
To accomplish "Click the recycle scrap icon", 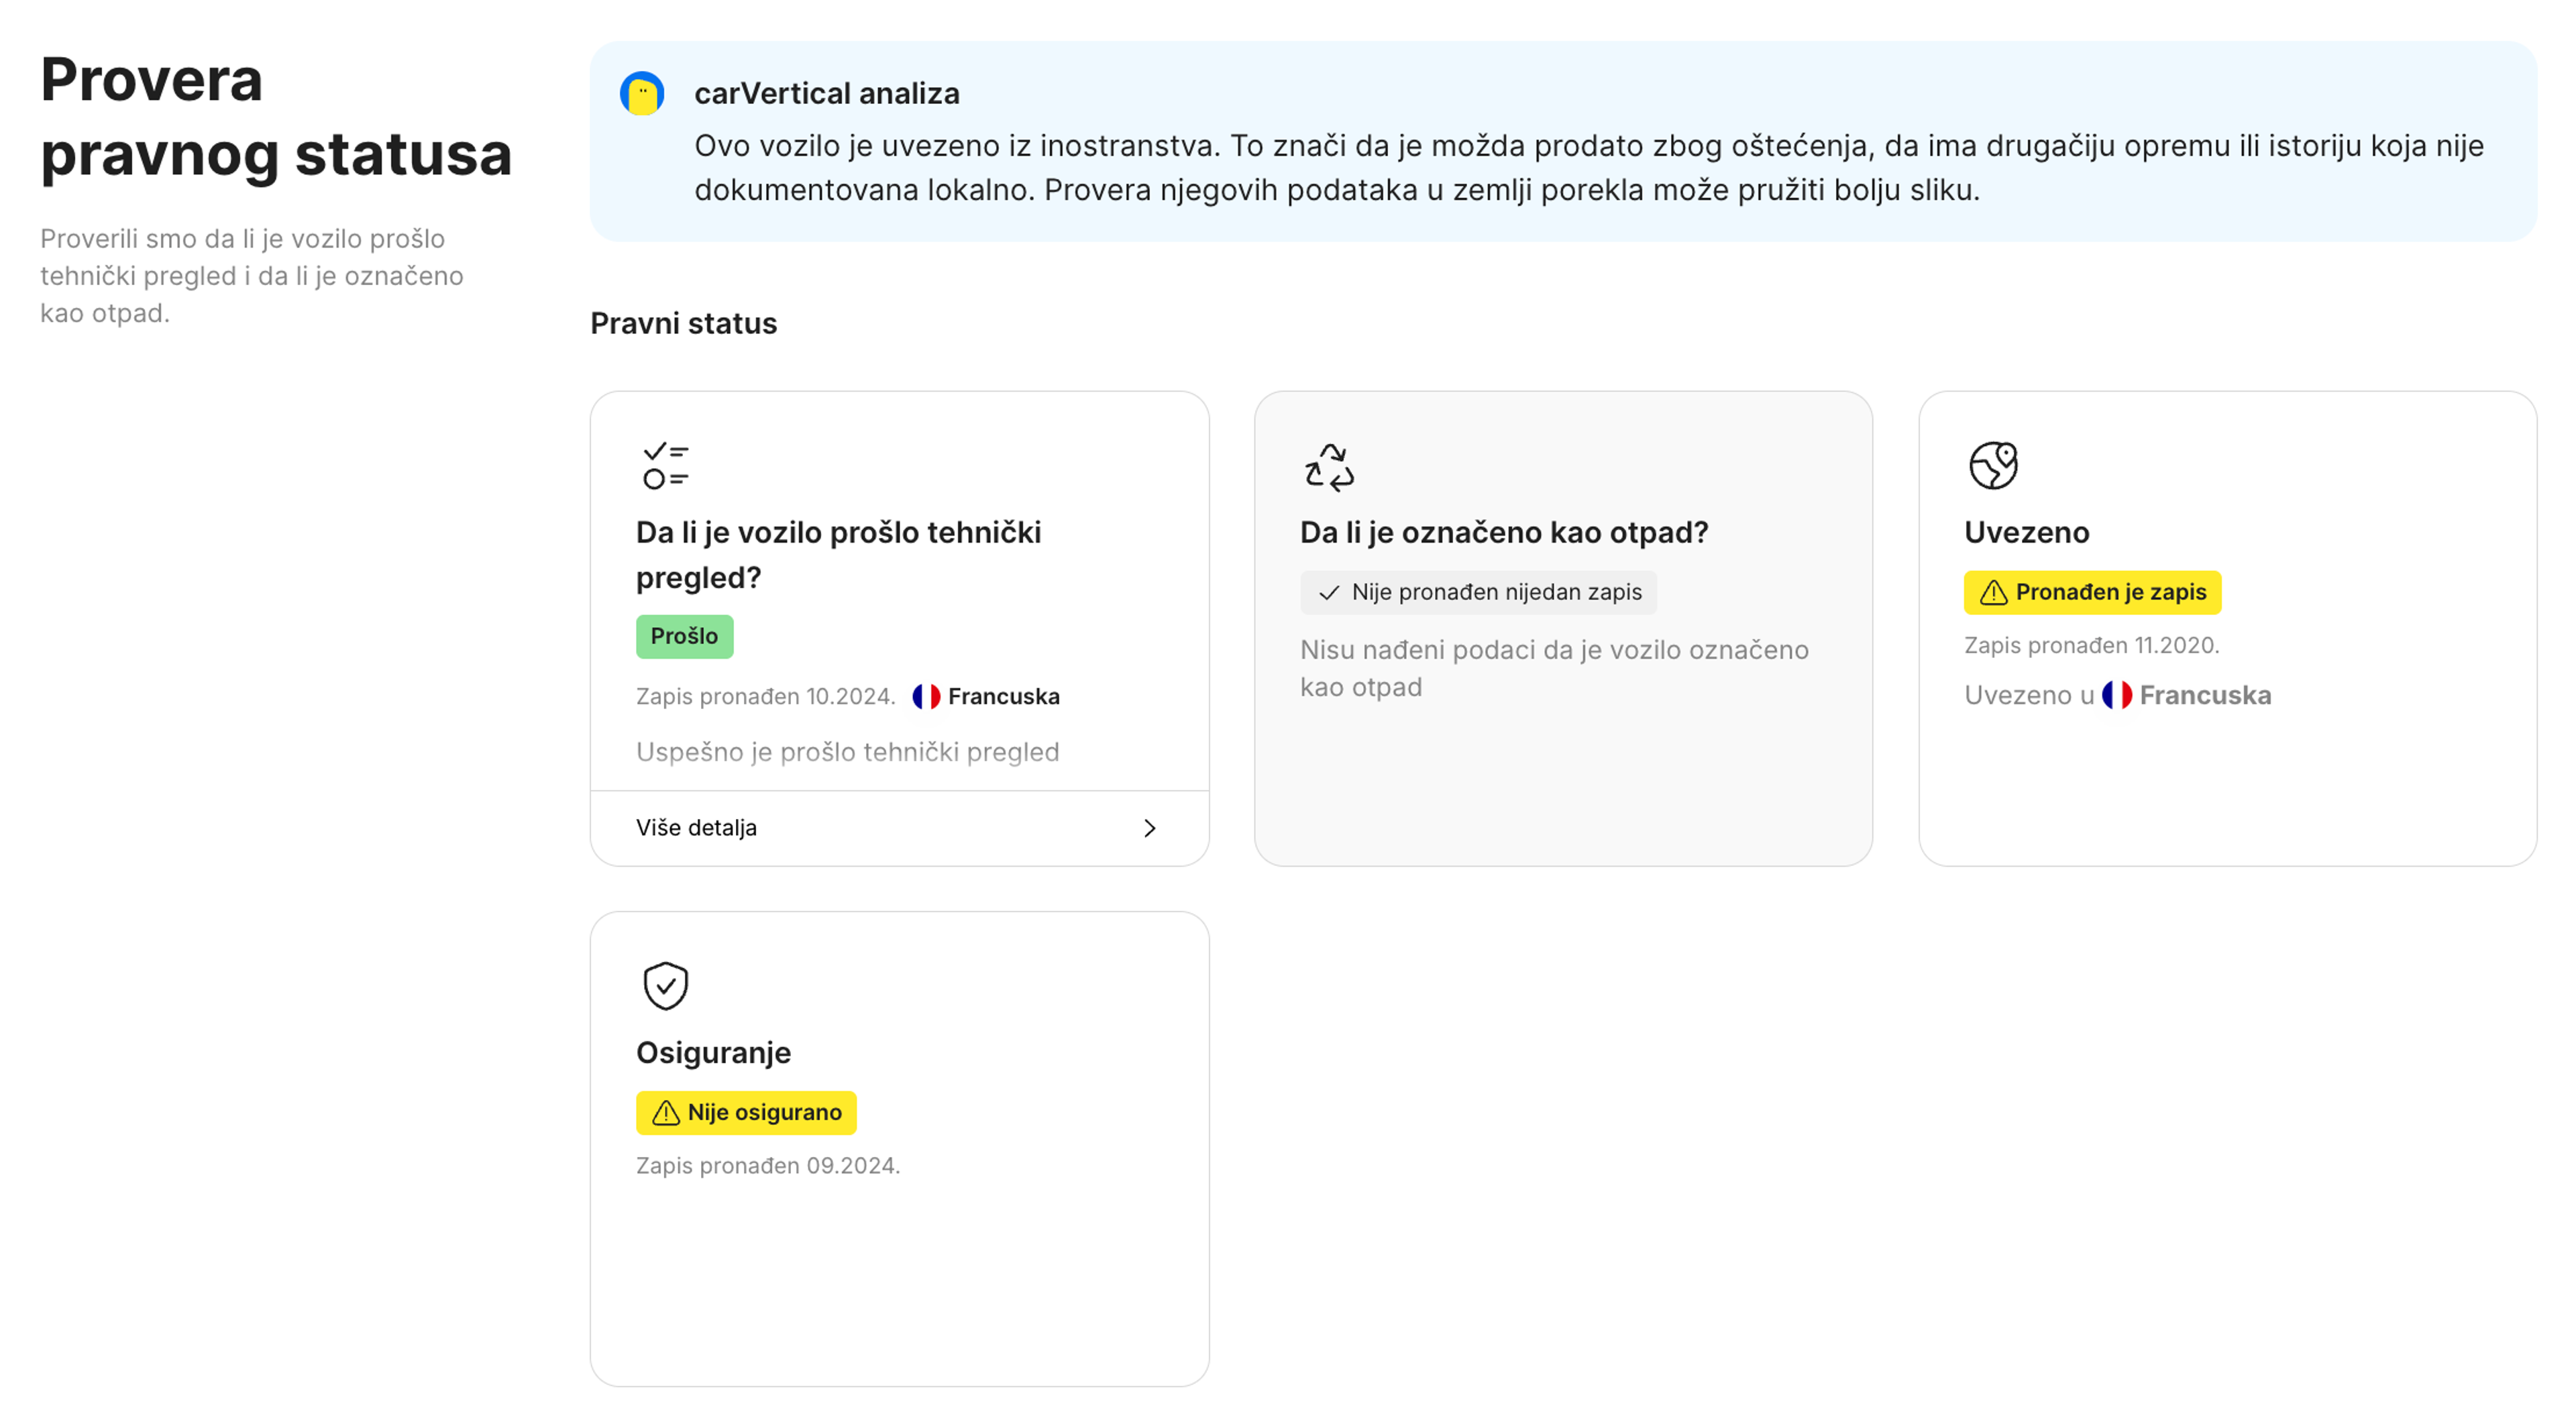I will pos(1329,467).
